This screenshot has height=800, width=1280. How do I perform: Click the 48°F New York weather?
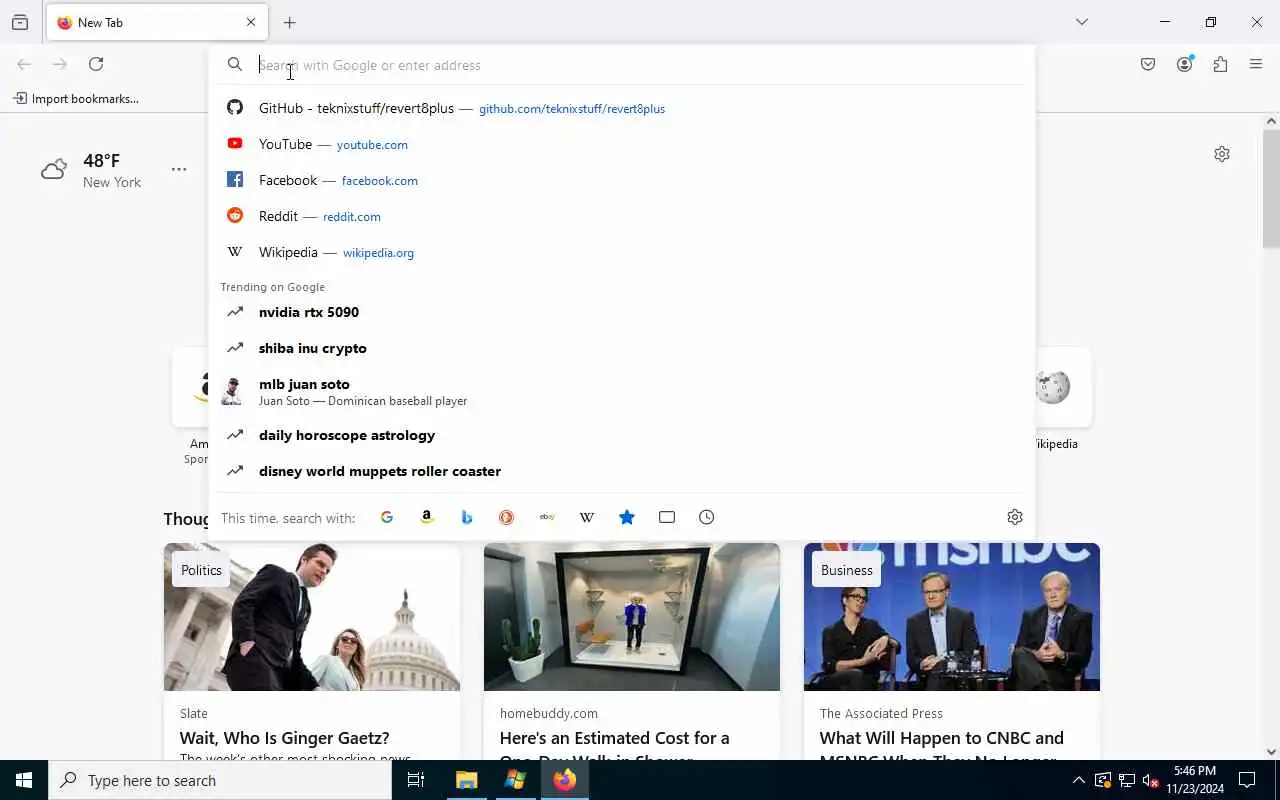point(92,170)
